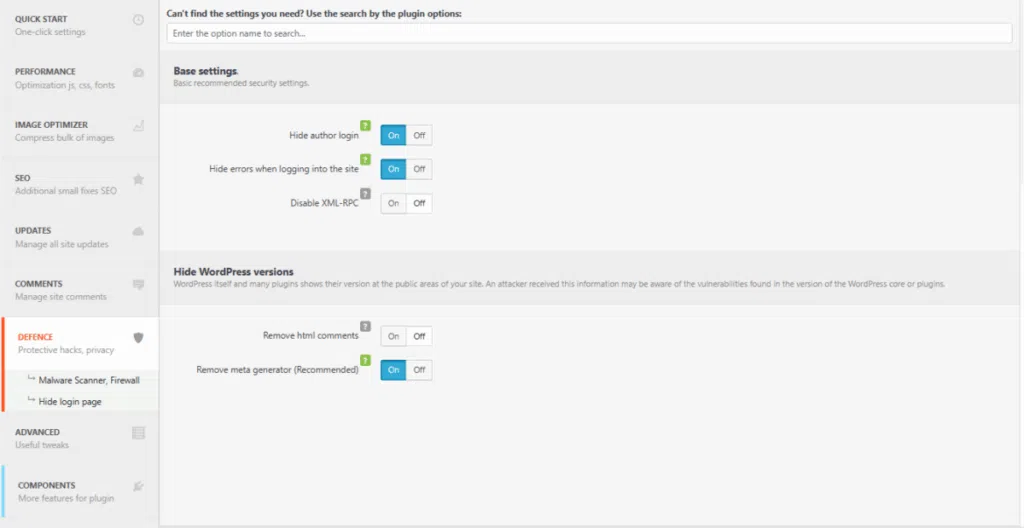This screenshot has width=1024, height=528.
Task: Turn off Hide author login
Action: [x=419, y=136]
